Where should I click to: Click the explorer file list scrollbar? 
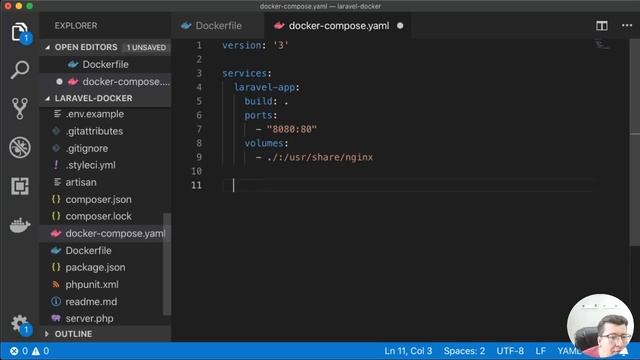pos(167,264)
